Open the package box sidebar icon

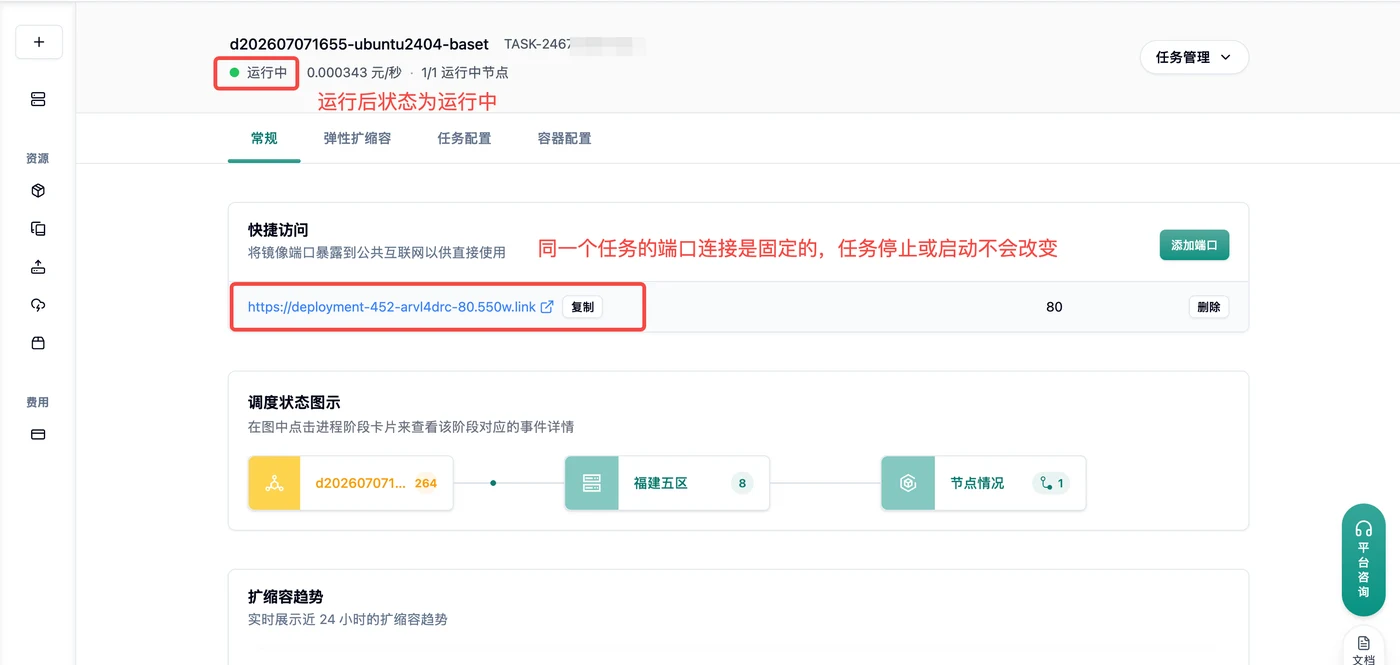(x=38, y=343)
